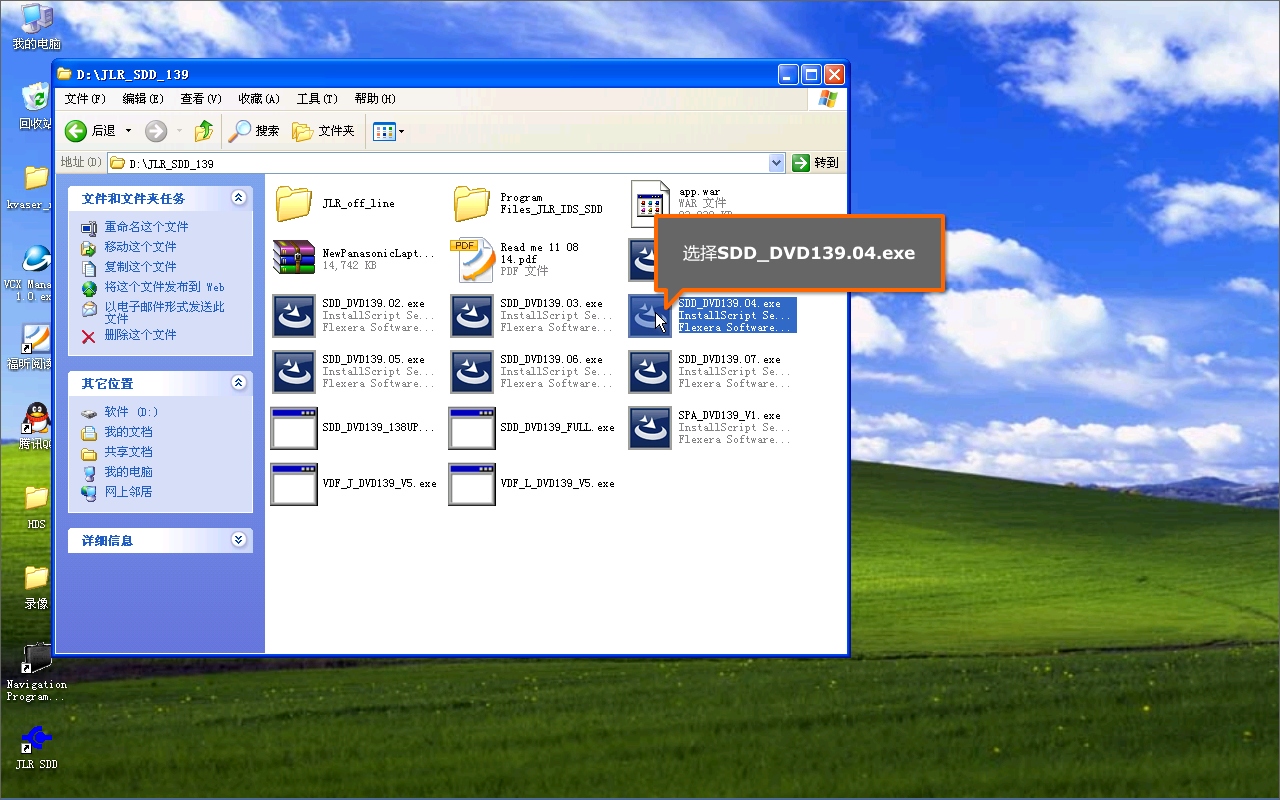The height and width of the screenshot is (800, 1280).
Task: Select the SDD_DVD139_138UP file icon
Action: (x=294, y=428)
